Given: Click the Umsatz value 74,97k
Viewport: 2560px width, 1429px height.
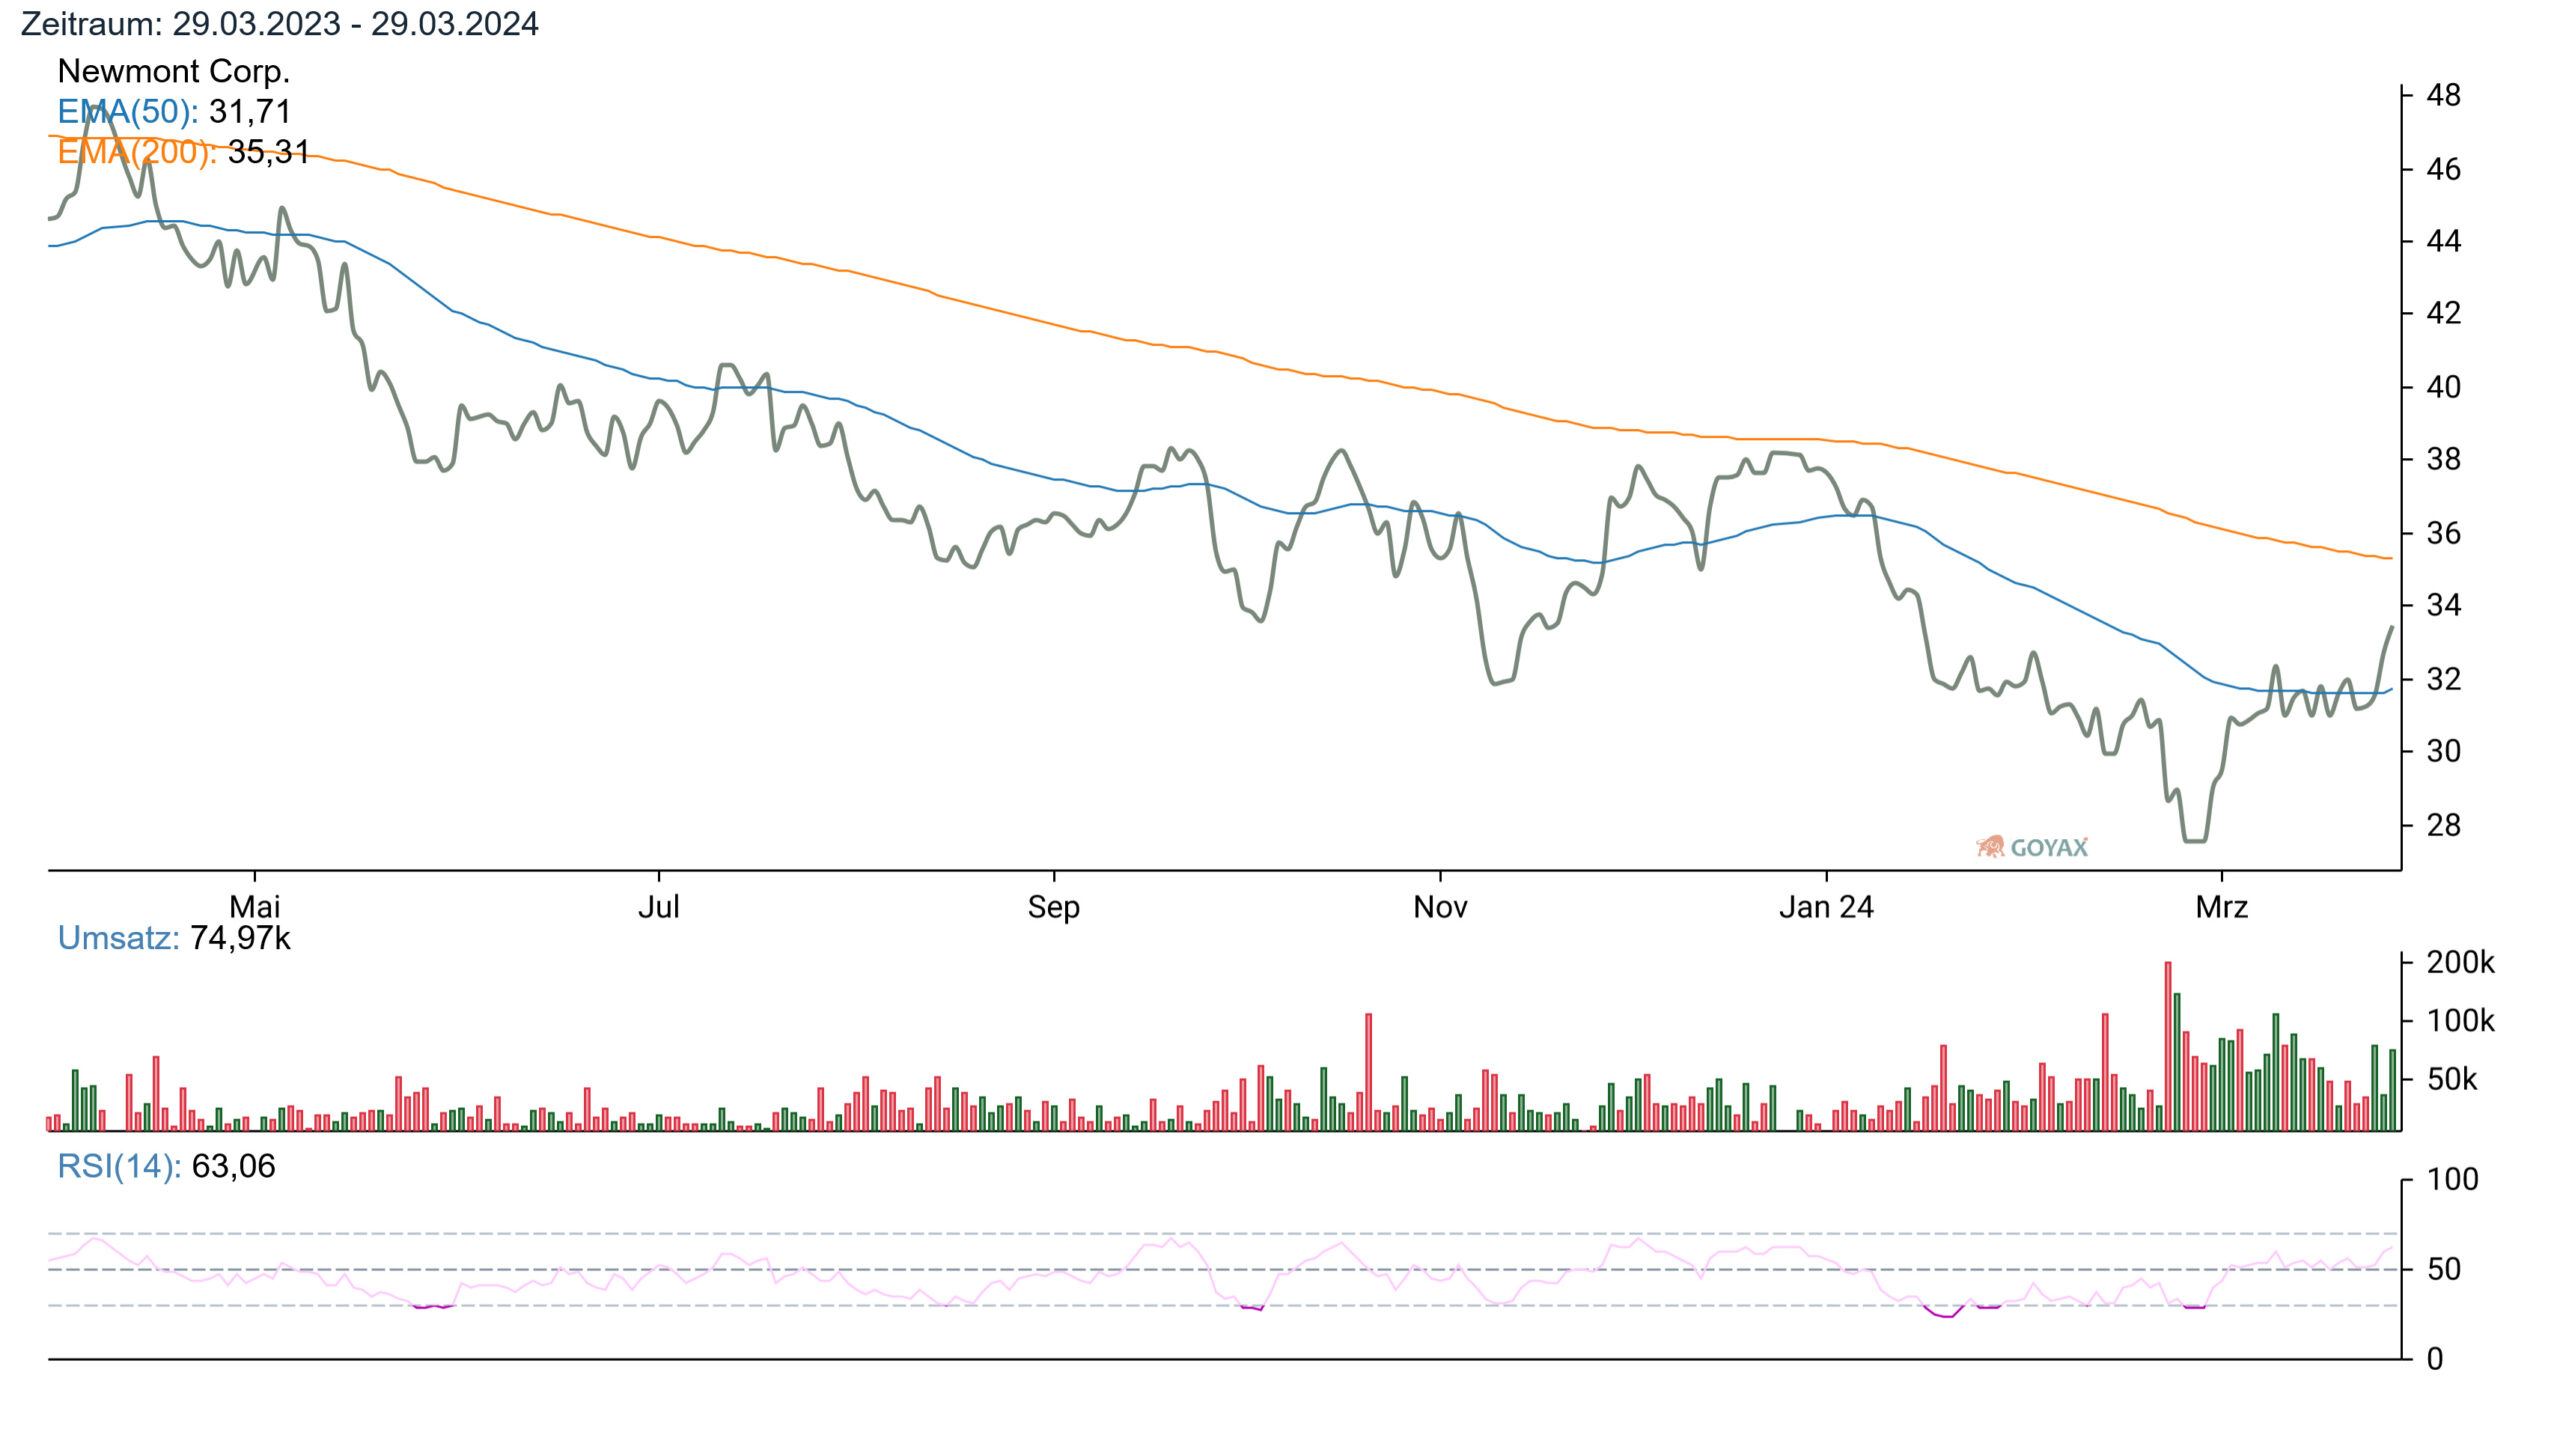Looking at the screenshot, I should [240, 938].
